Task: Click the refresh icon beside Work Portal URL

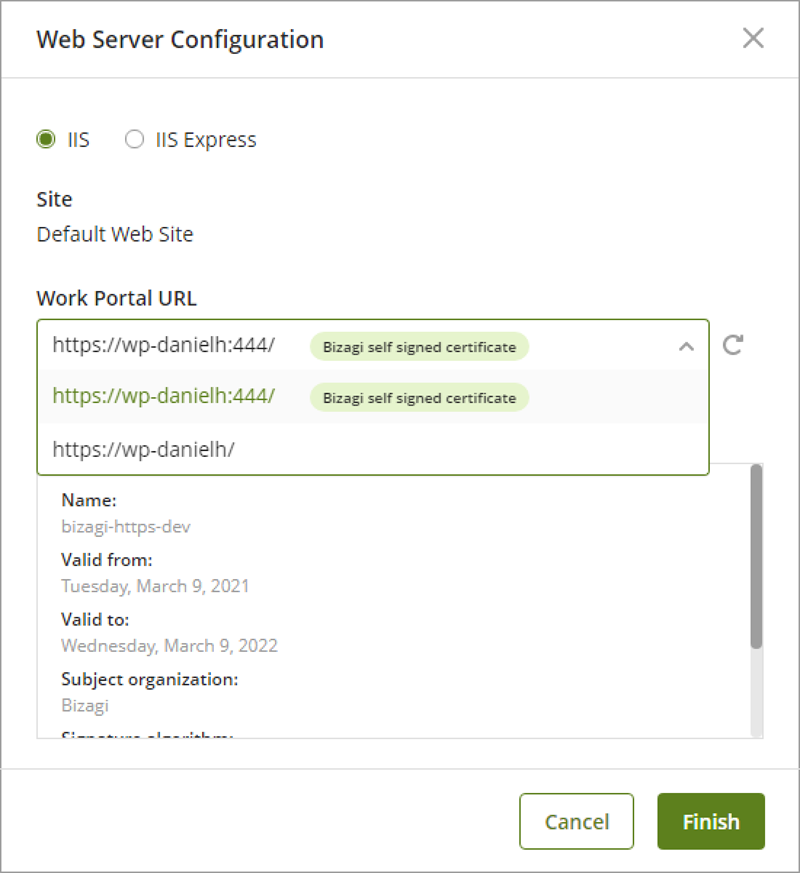Action: click(x=733, y=345)
